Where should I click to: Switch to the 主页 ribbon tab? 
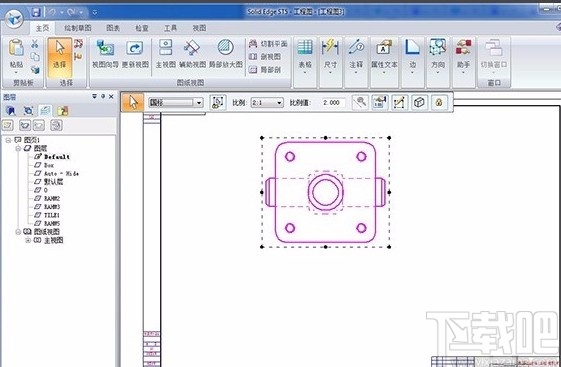pos(42,28)
